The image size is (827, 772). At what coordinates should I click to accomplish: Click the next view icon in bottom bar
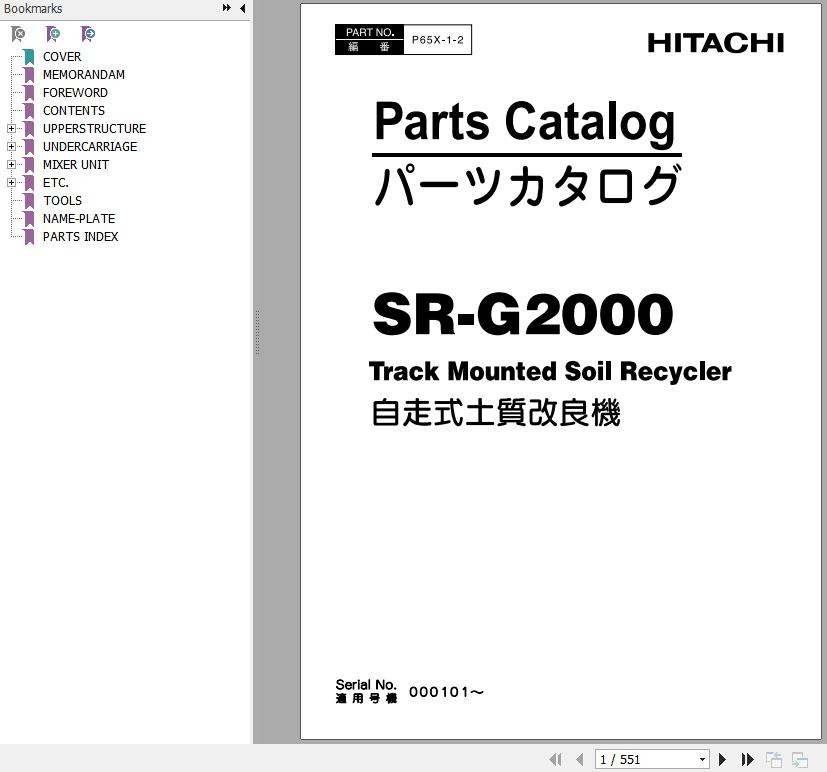pyautogui.click(x=800, y=759)
